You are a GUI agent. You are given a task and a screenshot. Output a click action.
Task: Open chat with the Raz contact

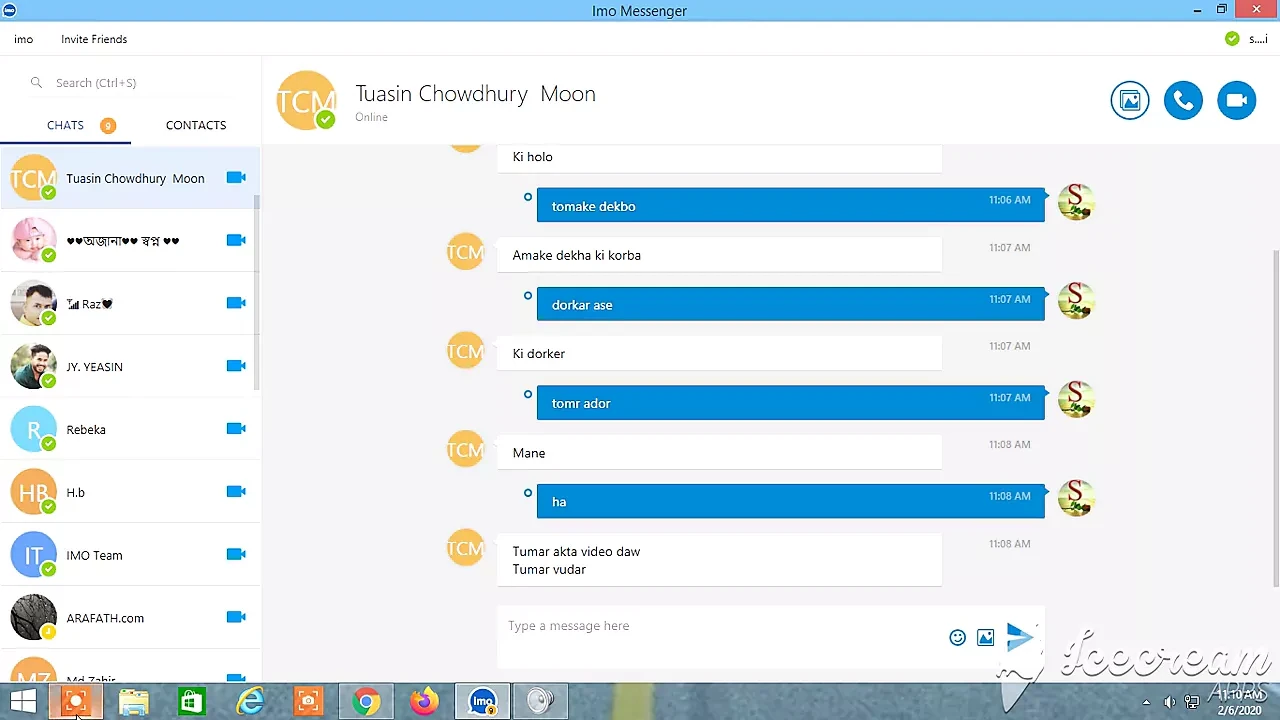click(130, 303)
